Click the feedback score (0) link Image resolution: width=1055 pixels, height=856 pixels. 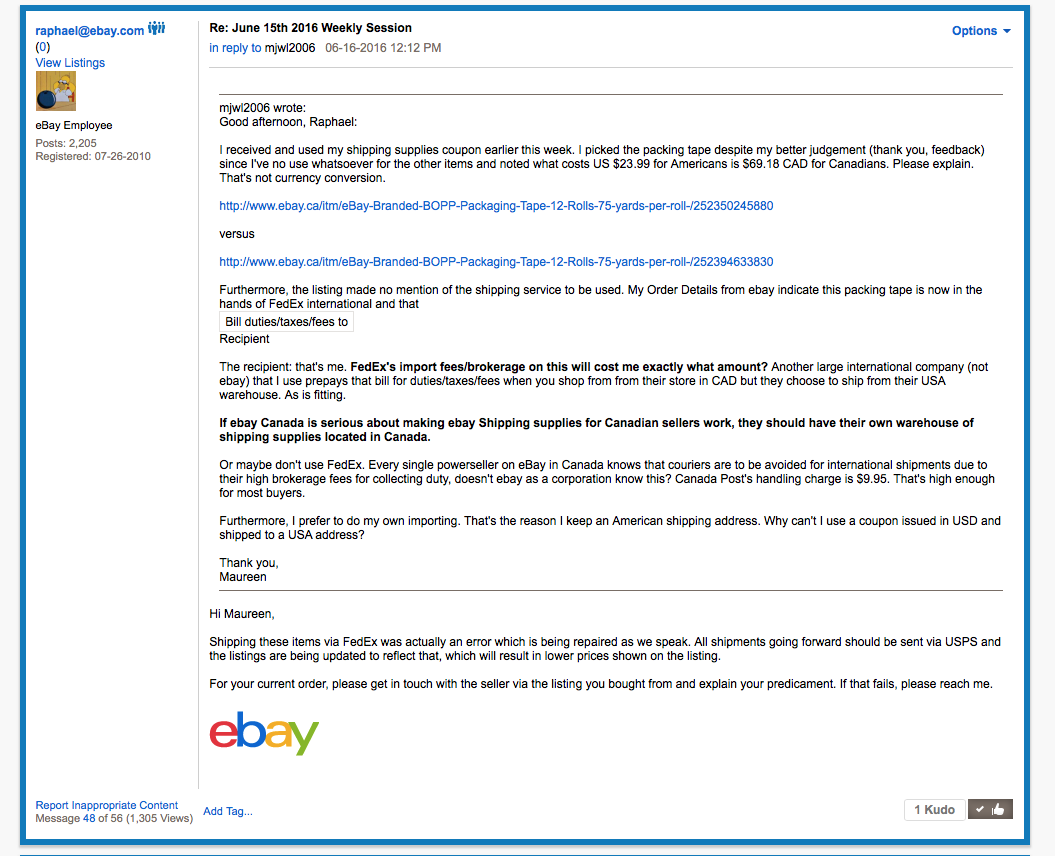coord(43,47)
